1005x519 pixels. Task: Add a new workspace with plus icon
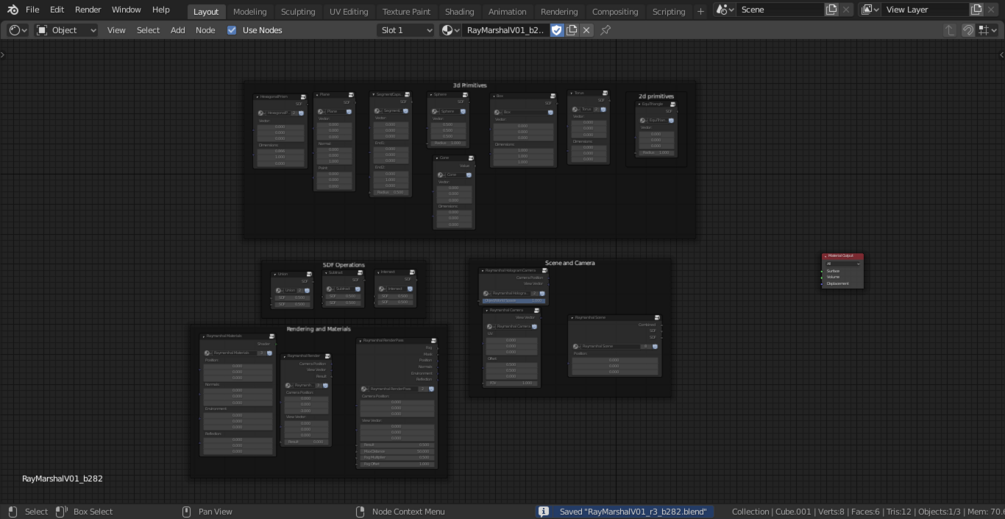(x=700, y=12)
